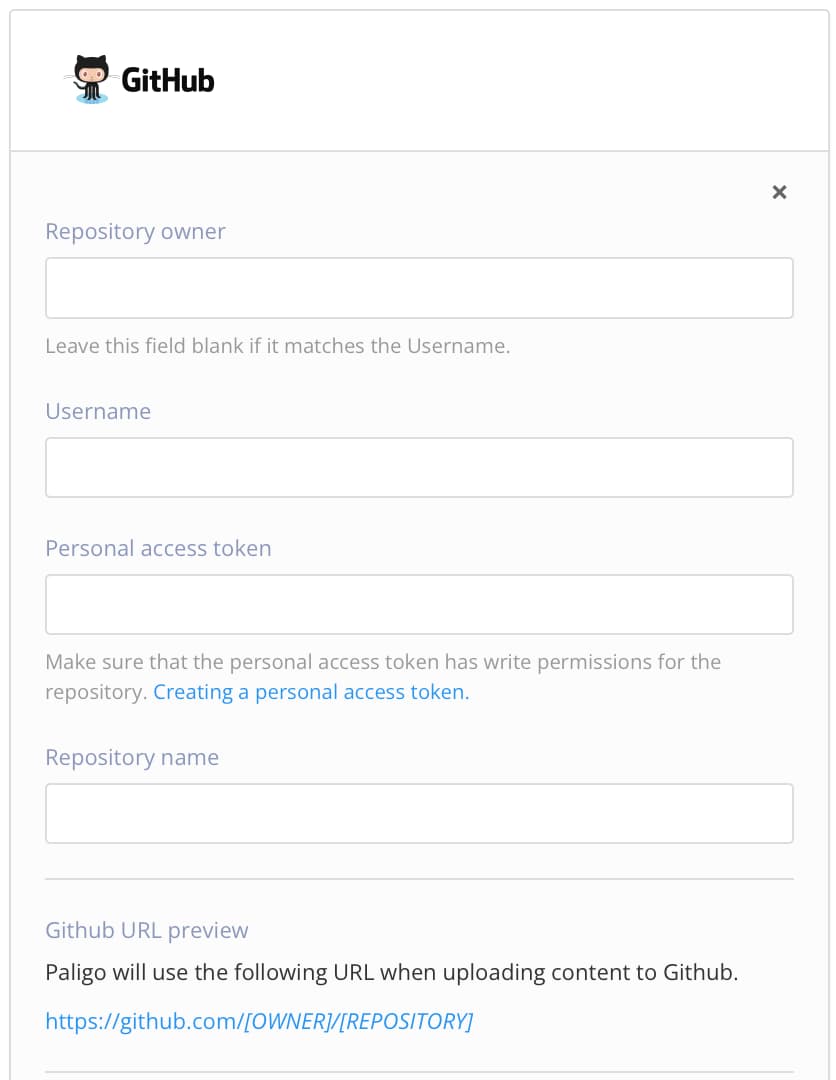This screenshot has height=1080, width=836.
Task: Select the Repository owner field label
Action: coord(135,231)
